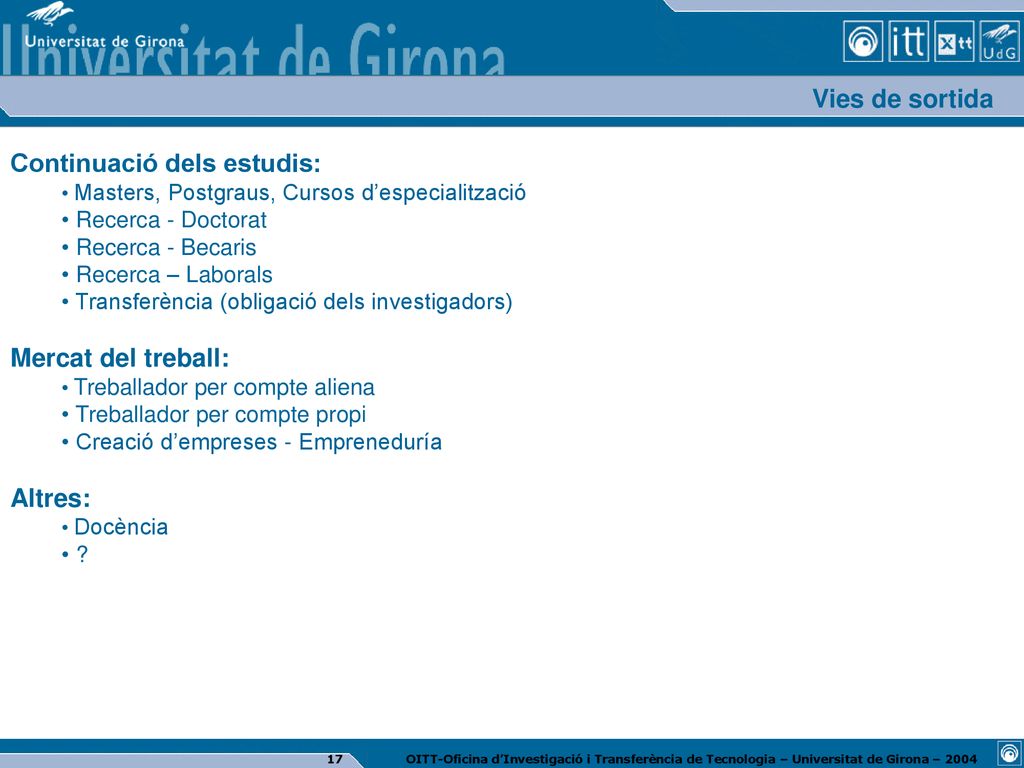The image size is (1024, 768).
Task: Click the Universitat de Girona bird logo
Action: pos(50,14)
